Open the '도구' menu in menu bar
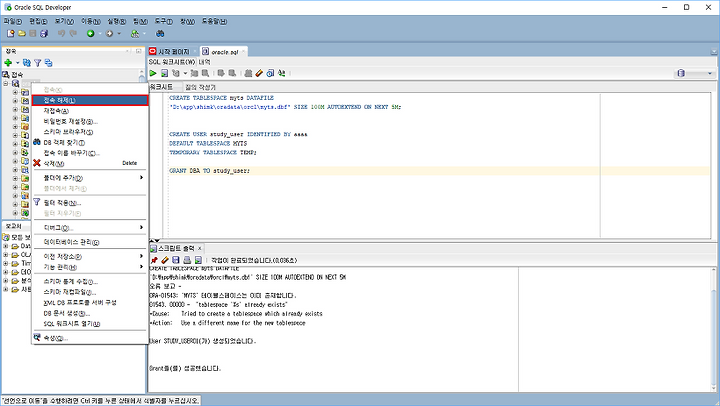Viewport: 720px width, 406px height. (x=163, y=21)
